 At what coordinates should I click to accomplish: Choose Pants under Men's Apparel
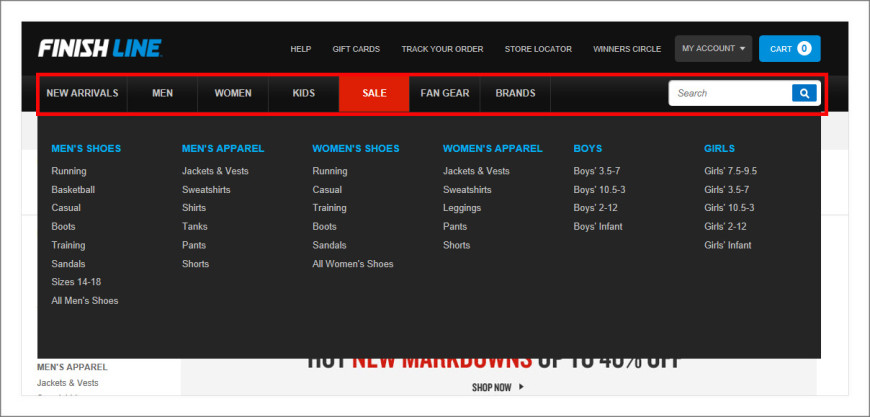pos(194,245)
